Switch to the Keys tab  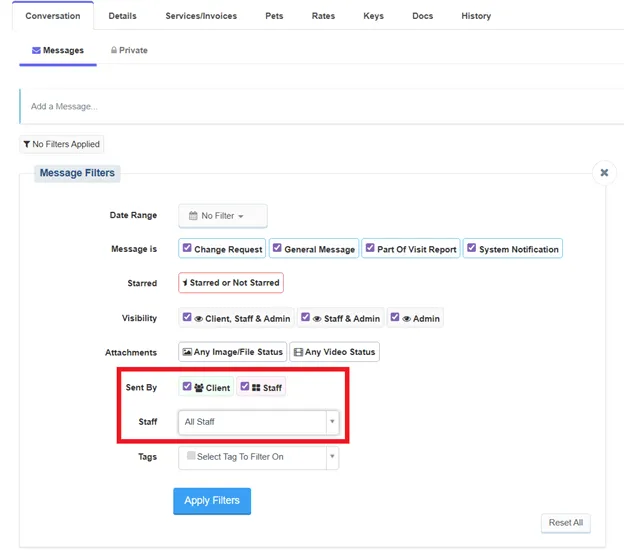coord(373,16)
